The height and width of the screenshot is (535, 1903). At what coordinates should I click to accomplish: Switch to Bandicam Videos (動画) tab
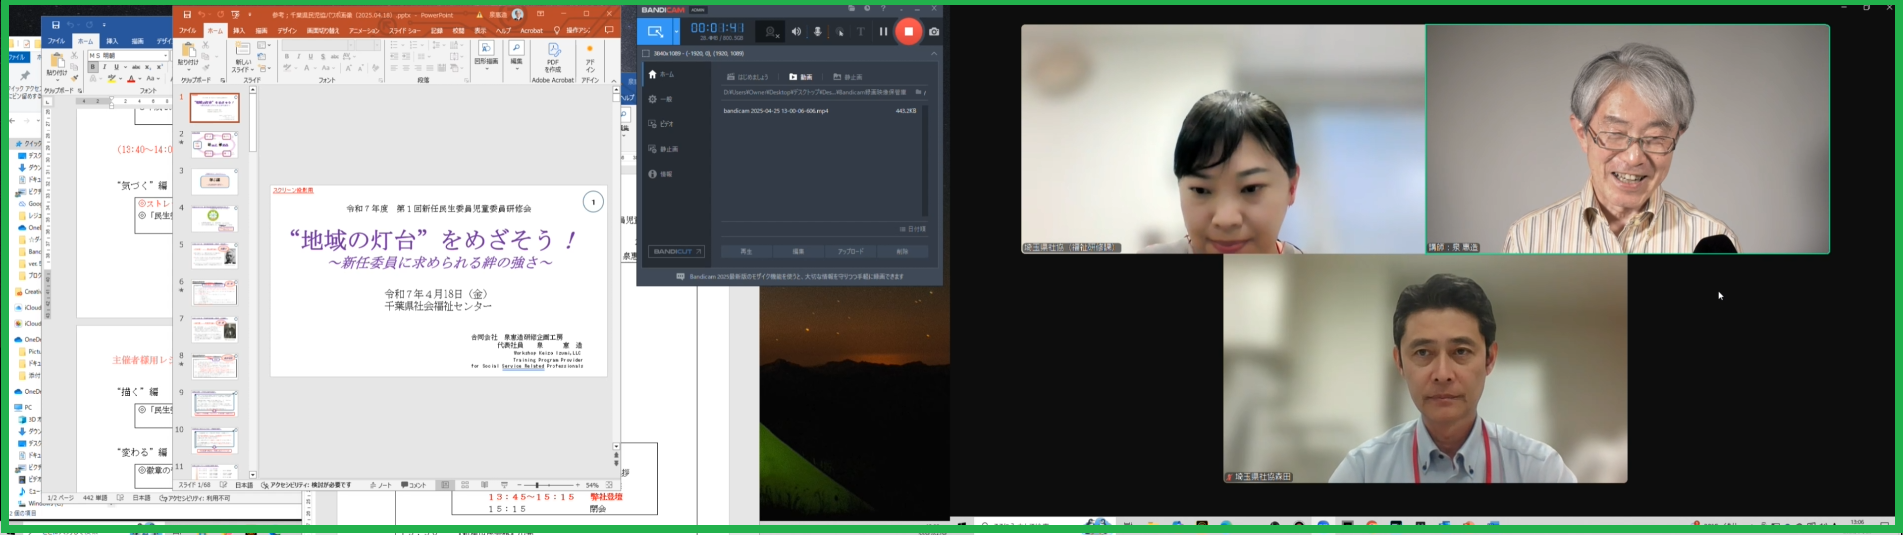pyautogui.click(x=801, y=77)
